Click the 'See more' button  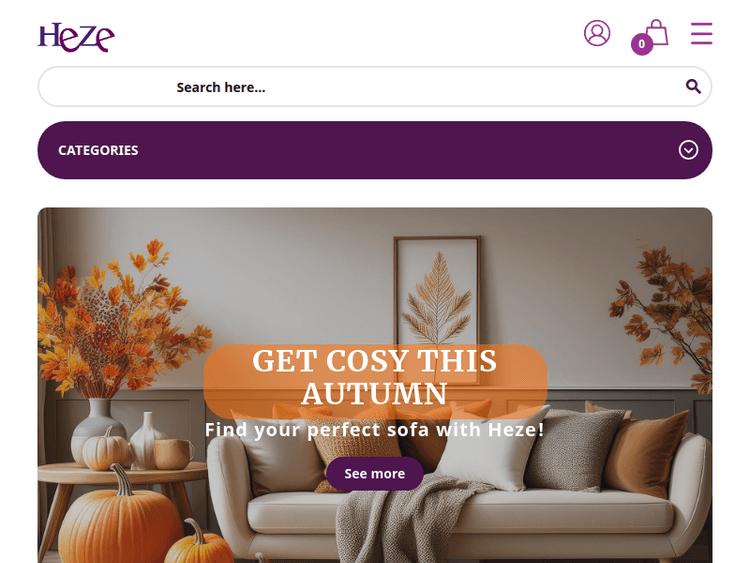[375, 474]
